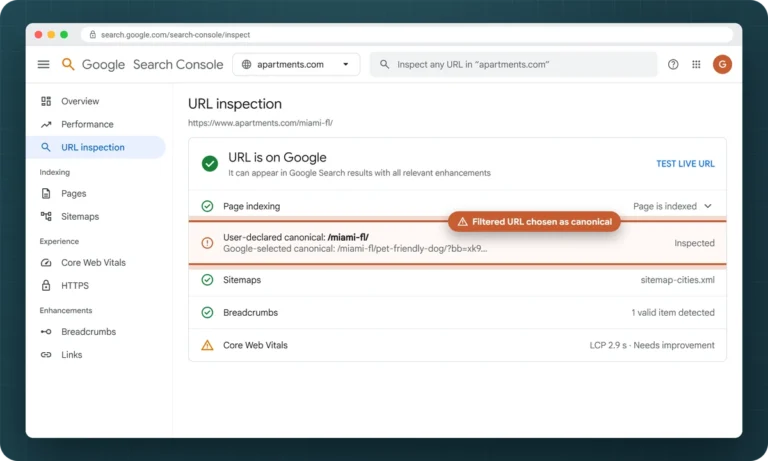Click the globe icon in property selector
Screen dimensions: 768x461
click(246, 64)
